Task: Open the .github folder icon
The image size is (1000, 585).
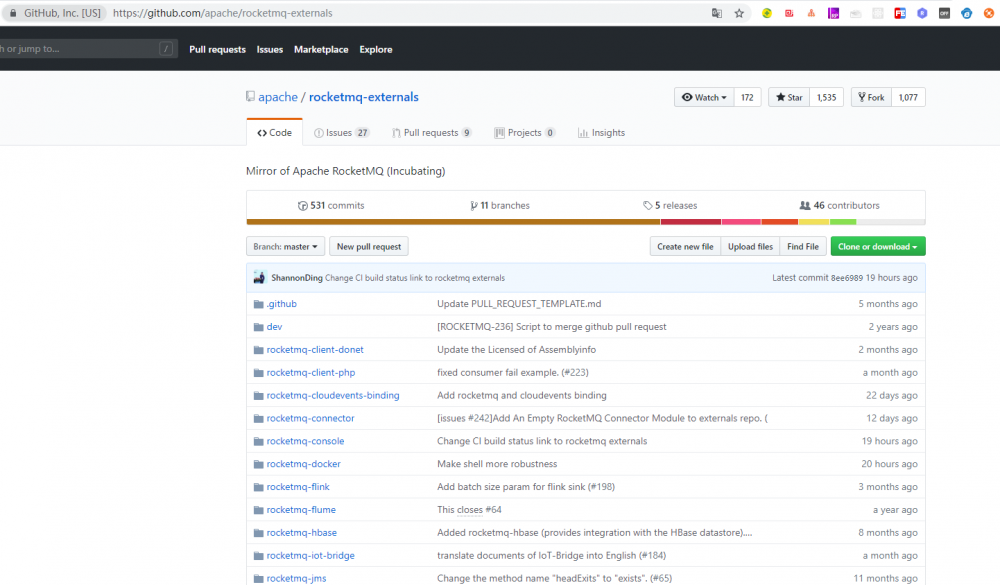Action: 258,304
